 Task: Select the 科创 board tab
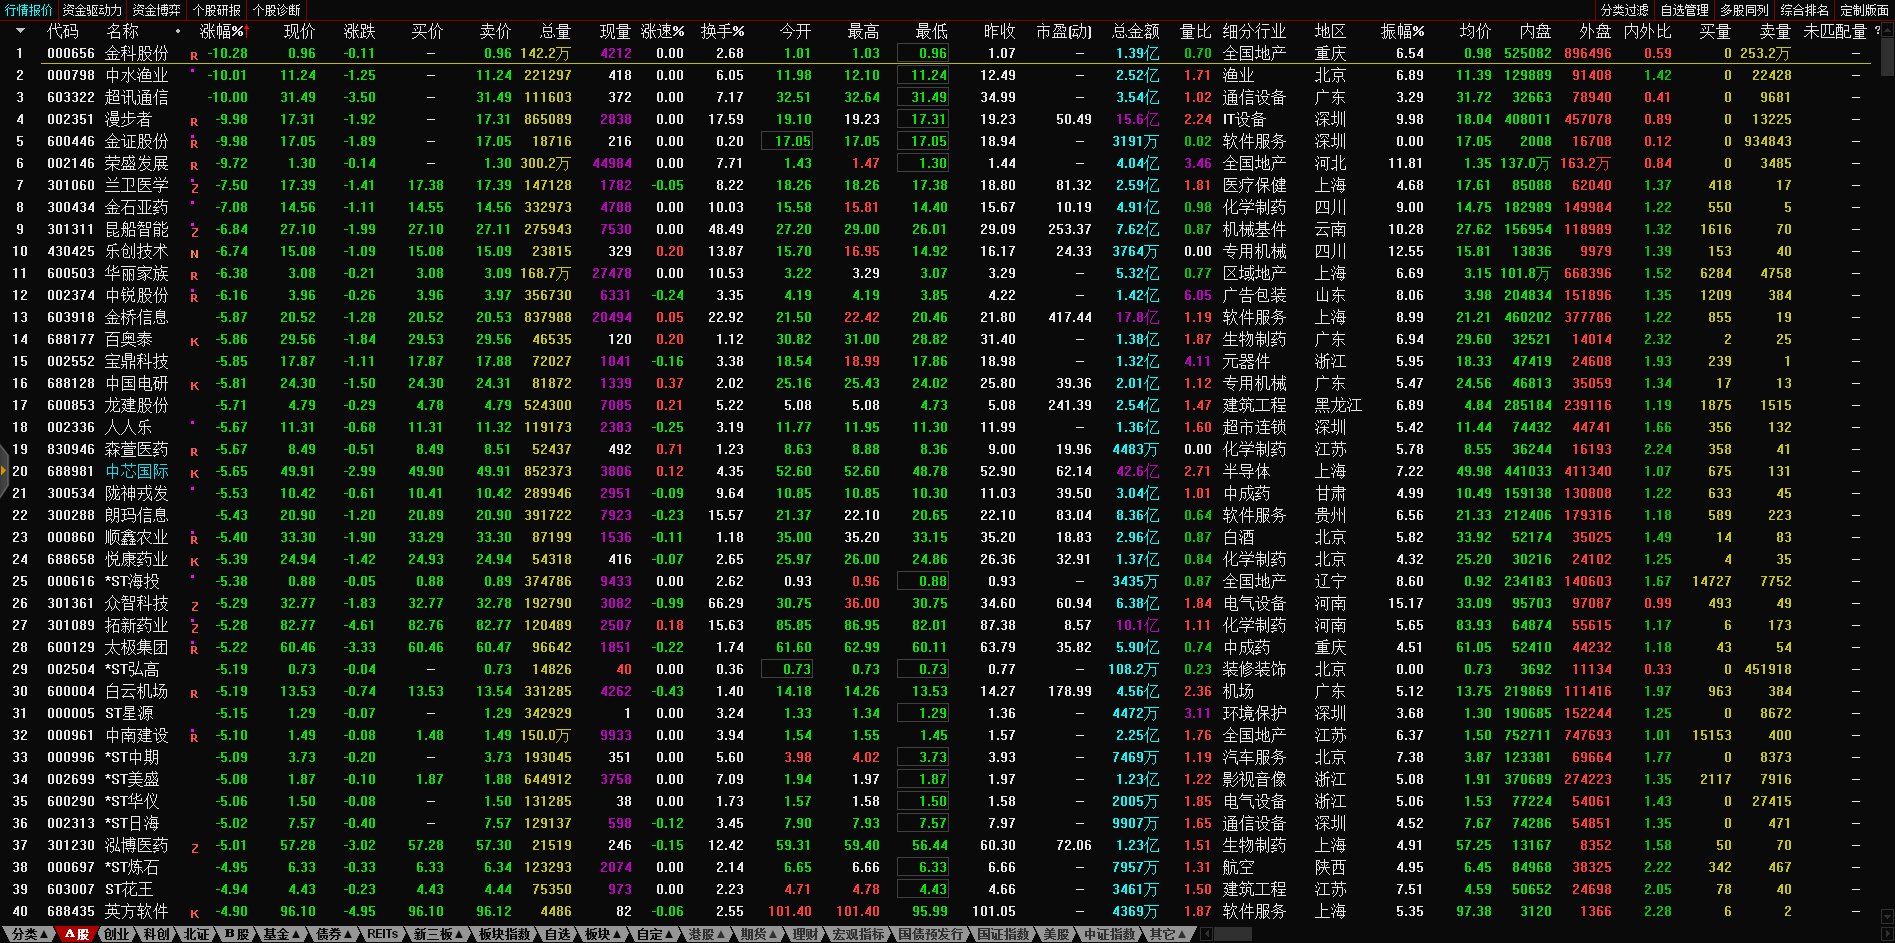156,934
